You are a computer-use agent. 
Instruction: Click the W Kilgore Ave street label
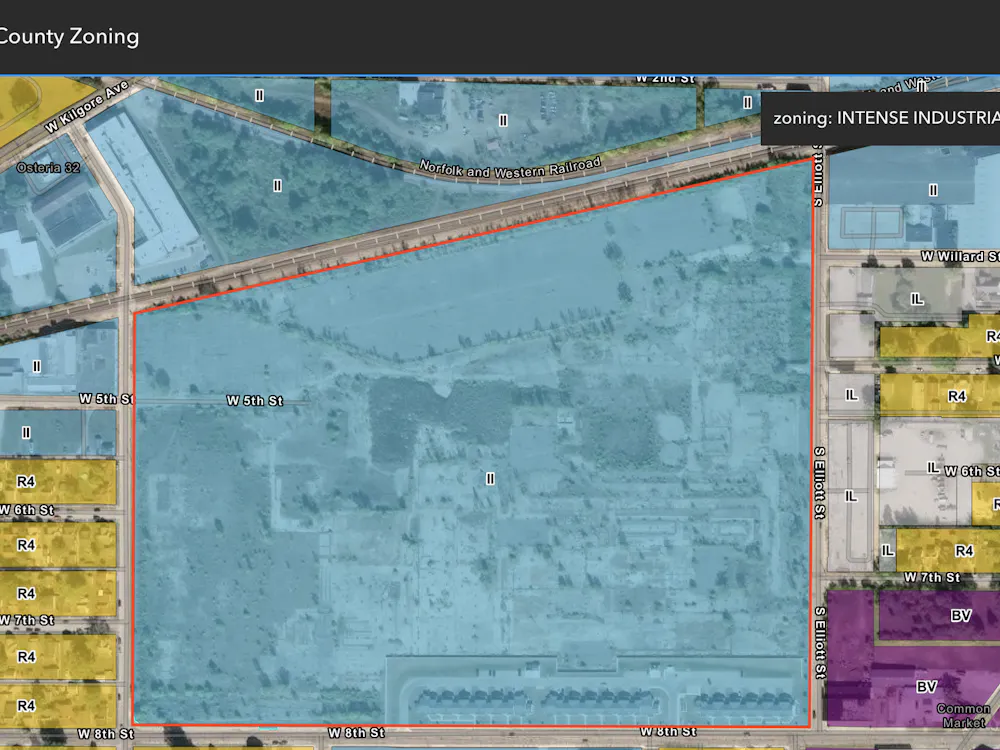pyautogui.click(x=87, y=106)
